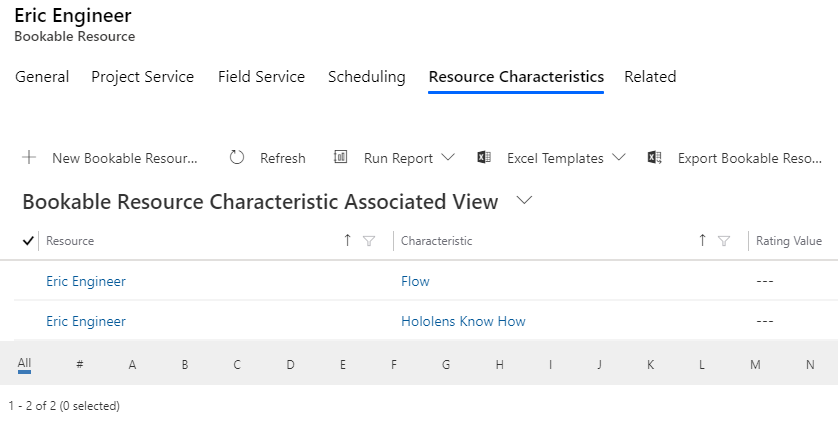This screenshot has width=838, height=427.
Task: Sort by Resource column using the arrow
Action: click(x=347, y=240)
